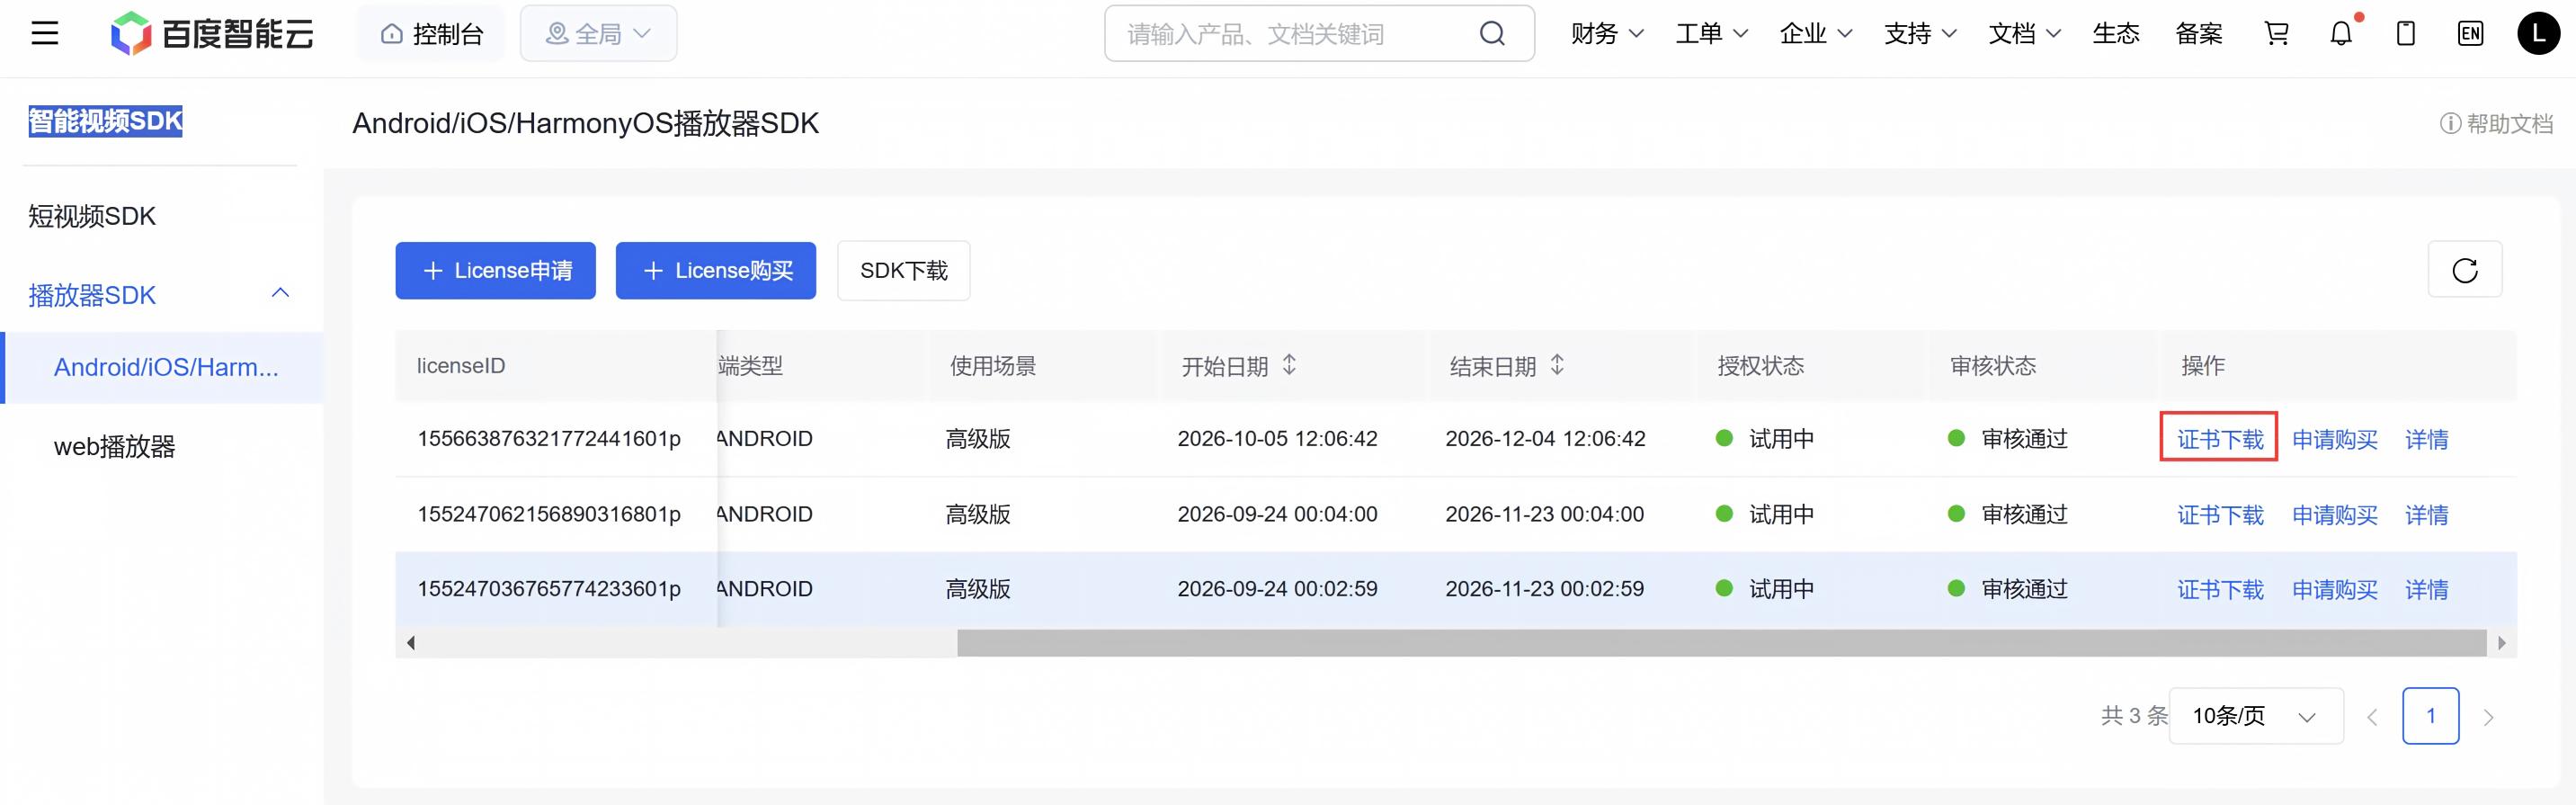Expand the 文档 menu
Screen dimensions: 2576x805
pyautogui.click(x=2025, y=34)
